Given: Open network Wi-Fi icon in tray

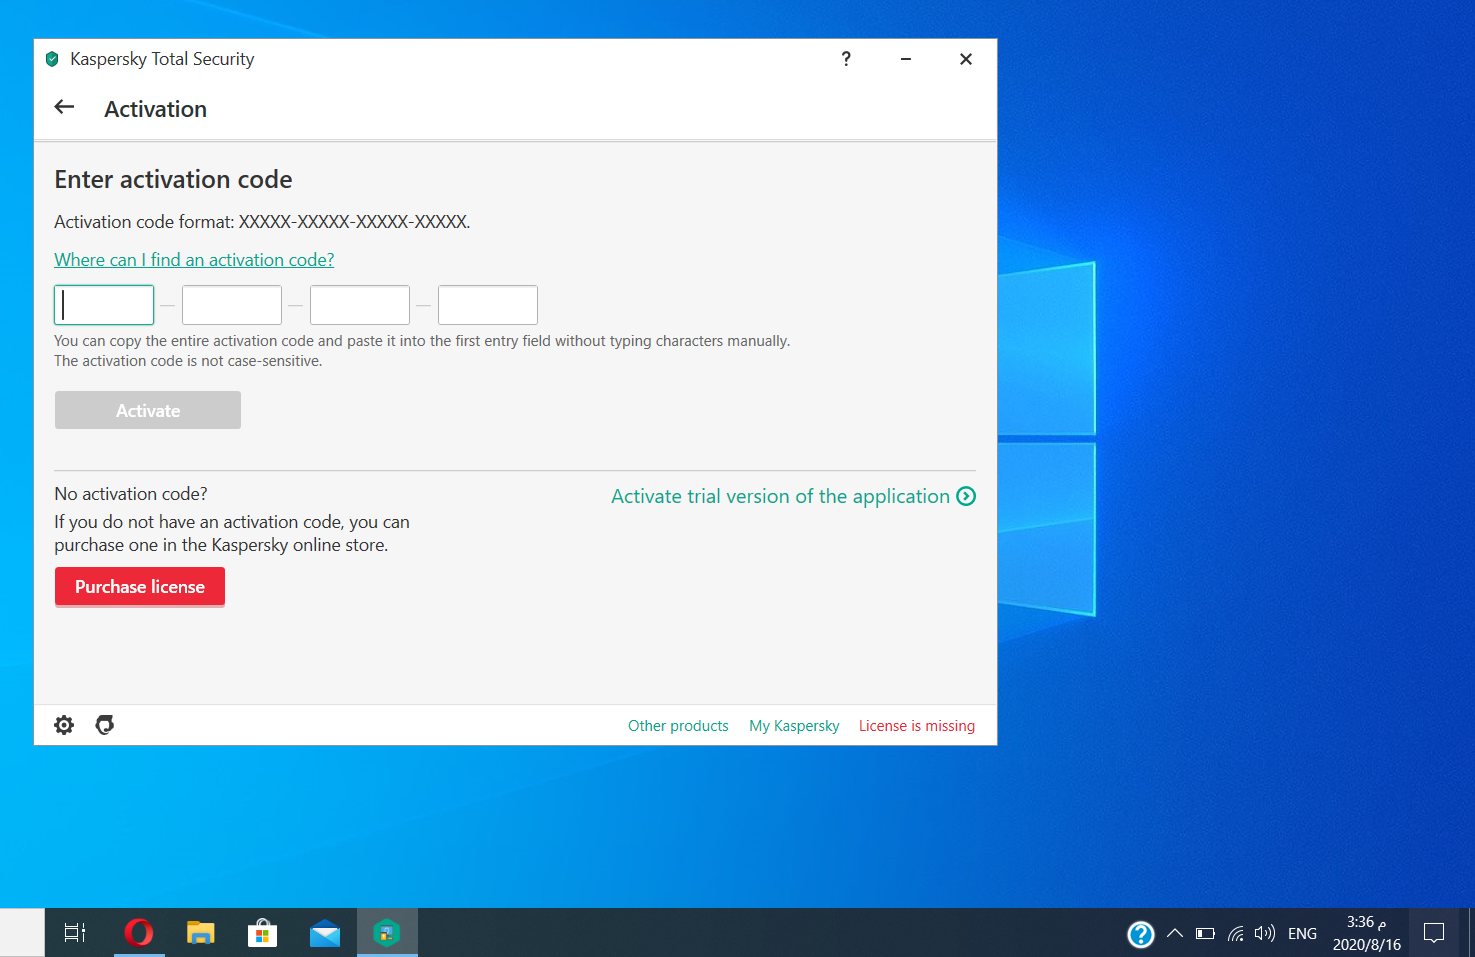Looking at the screenshot, I should coord(1236,933).
